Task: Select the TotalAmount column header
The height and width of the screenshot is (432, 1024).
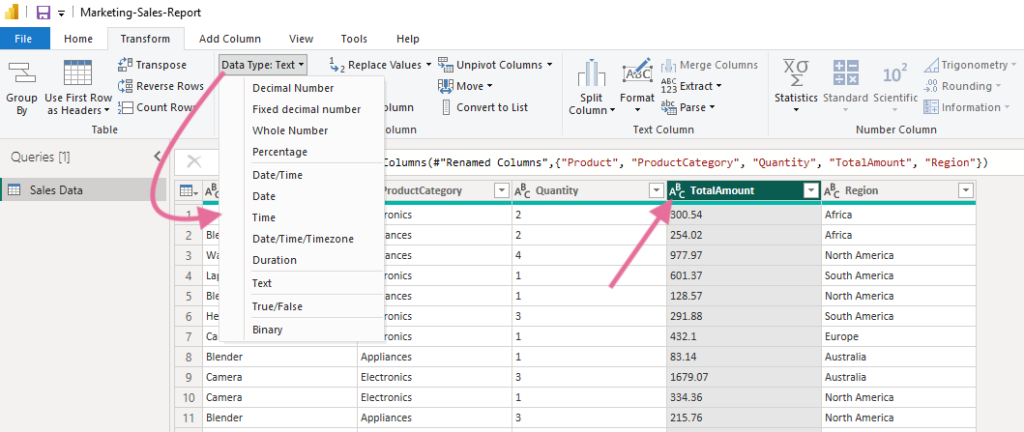Action: coord(744,191)
